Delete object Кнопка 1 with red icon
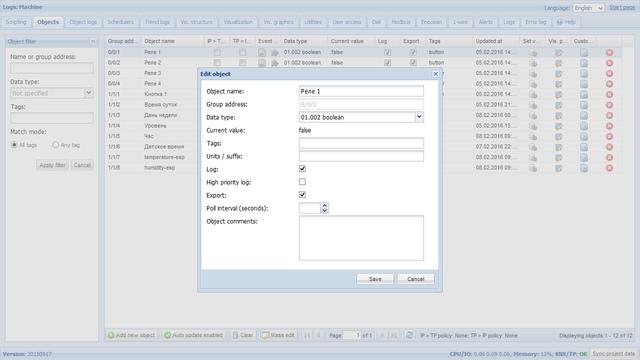The height and width of the screenshot is (360, 640). (x=609, y=94)
